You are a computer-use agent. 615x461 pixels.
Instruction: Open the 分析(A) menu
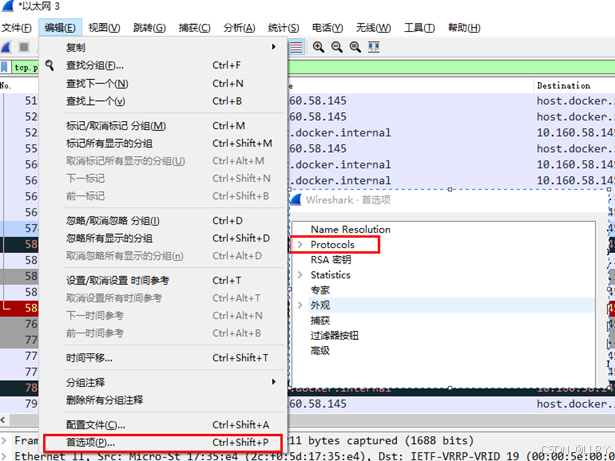[x=239, y=28]
